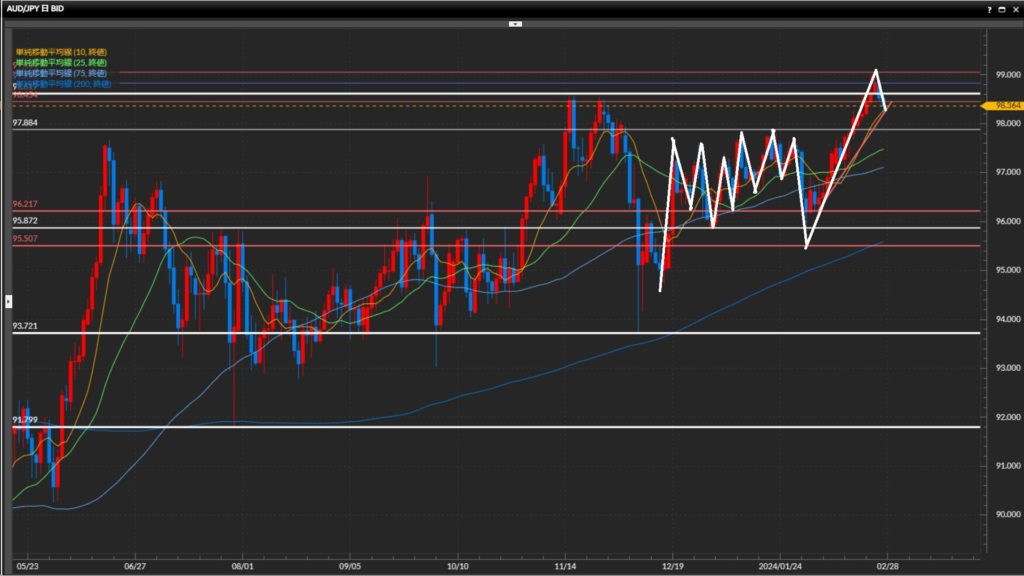The height and width of the screenshot is (576, 1024).
Task: Expand the left side panel arrow
Action: pos(8,300)
